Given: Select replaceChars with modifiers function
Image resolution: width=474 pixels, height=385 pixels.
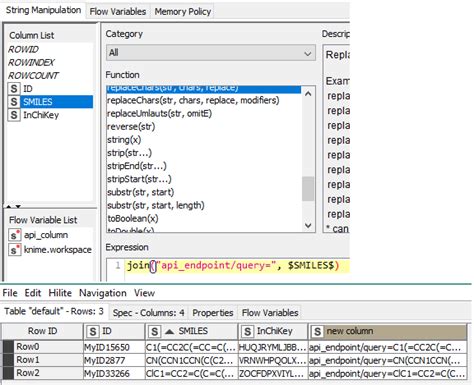Looking at the screenshot, I should (x=193, y=100).
